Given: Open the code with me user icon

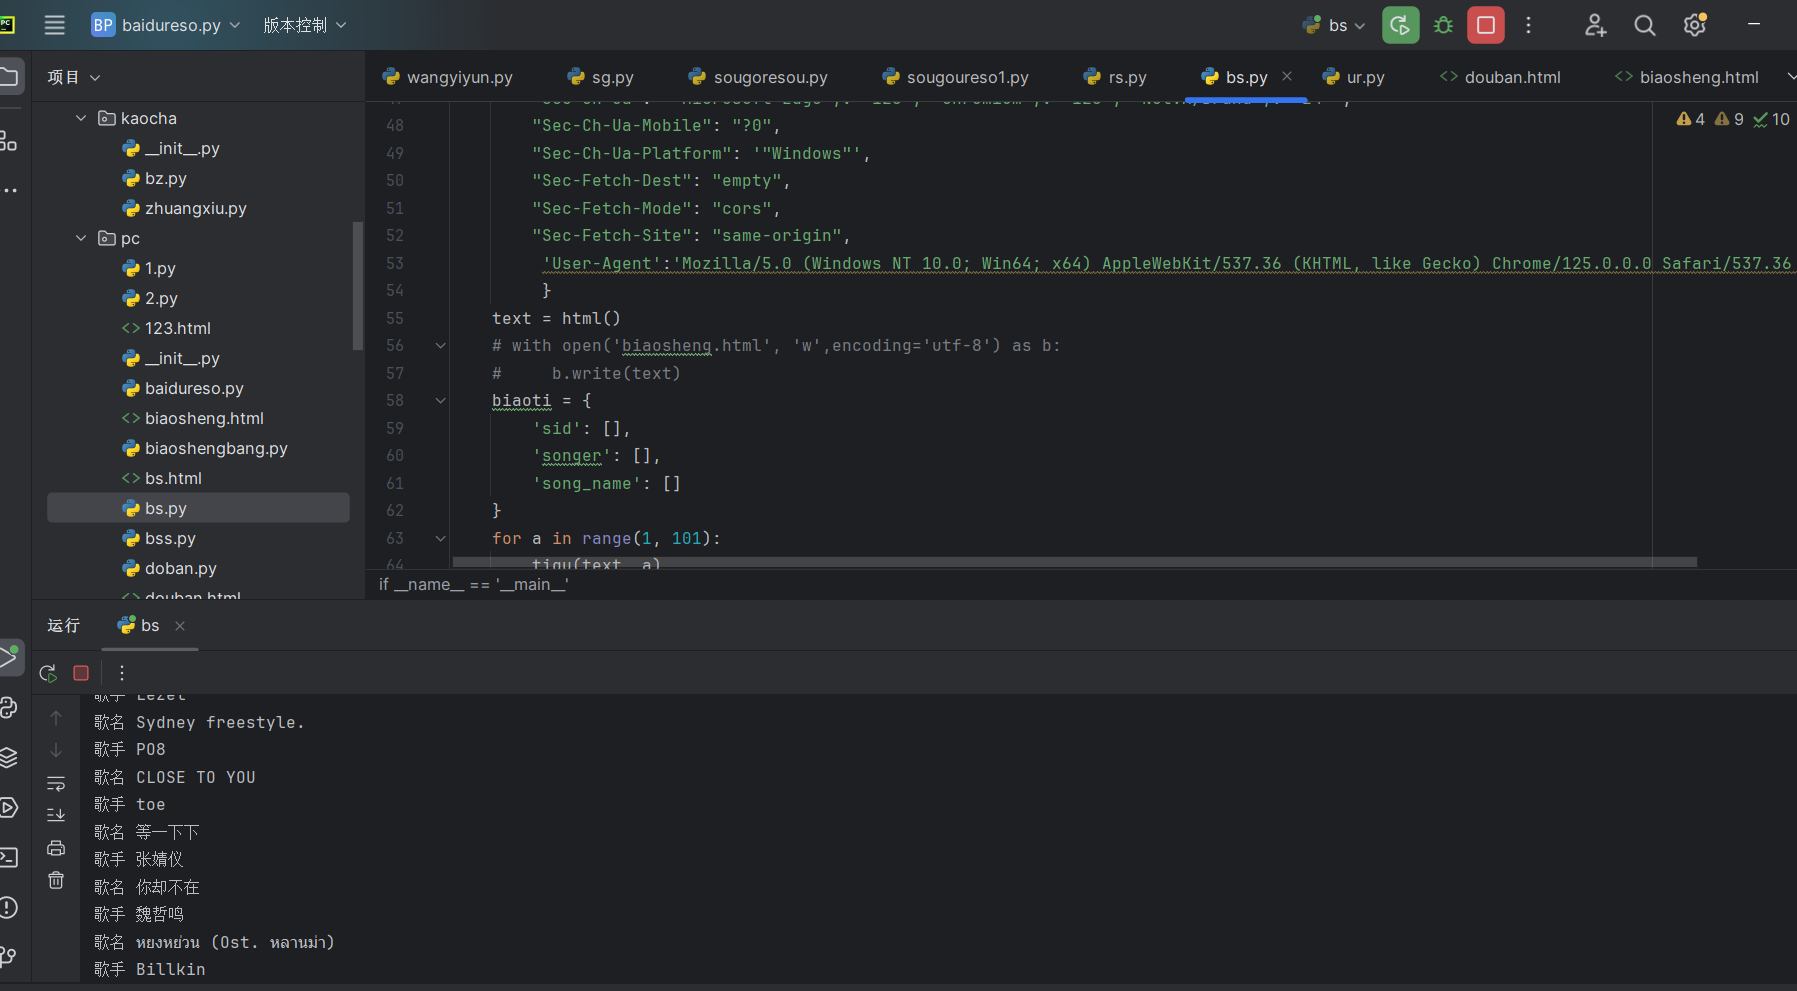Looking at the screenshot, I should coord(1595,25).
